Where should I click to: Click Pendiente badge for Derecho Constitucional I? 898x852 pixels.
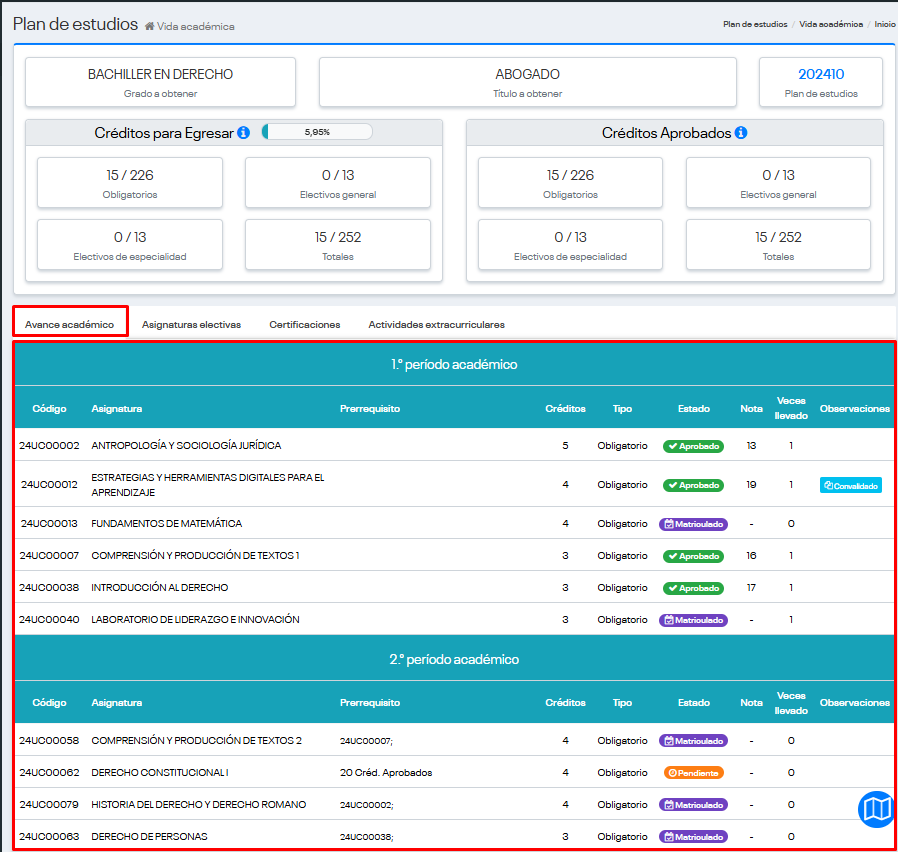click(693, 773)
